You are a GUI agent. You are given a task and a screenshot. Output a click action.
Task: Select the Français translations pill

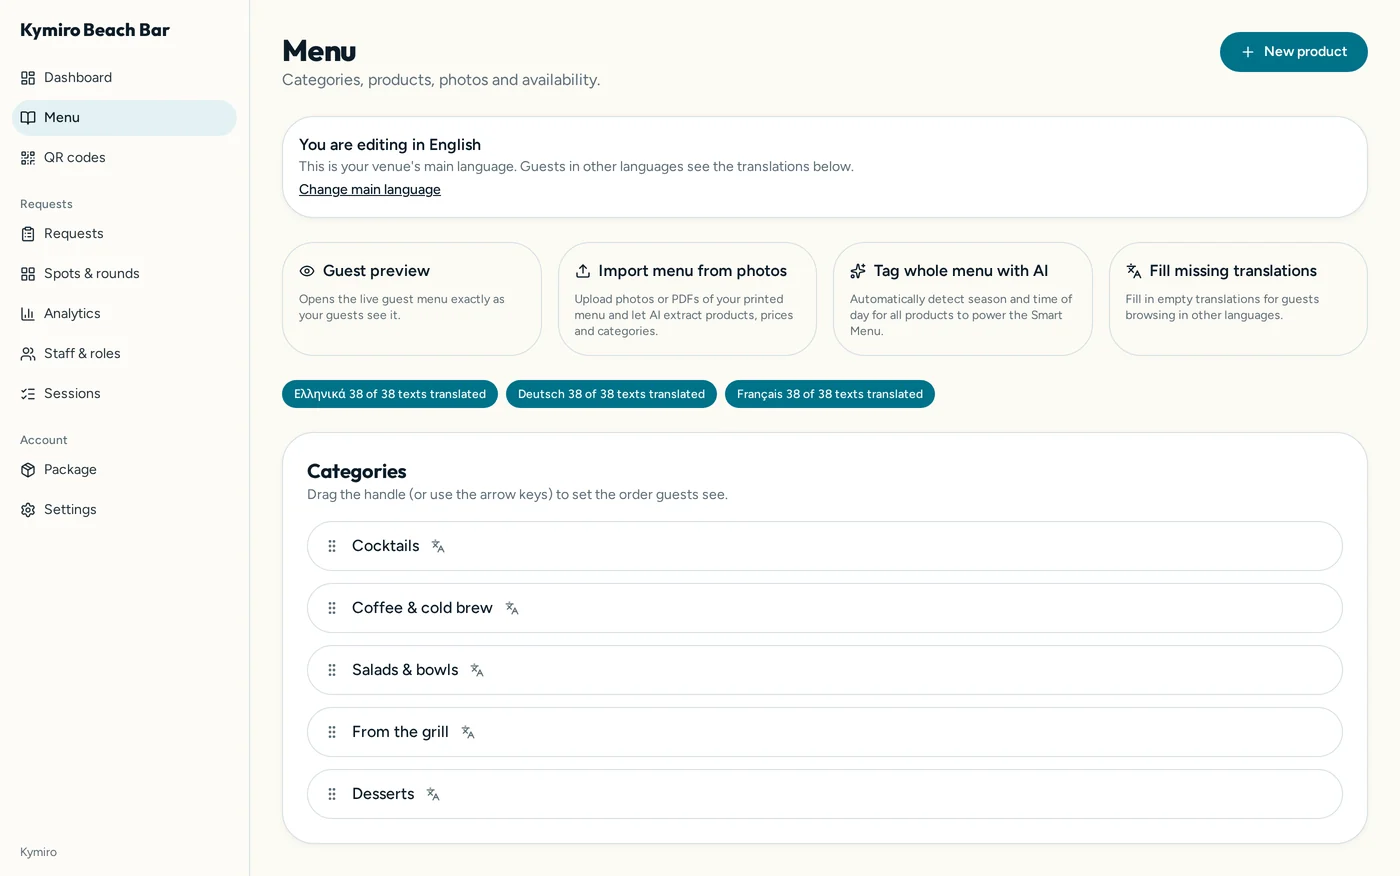[x=830, y=394]
